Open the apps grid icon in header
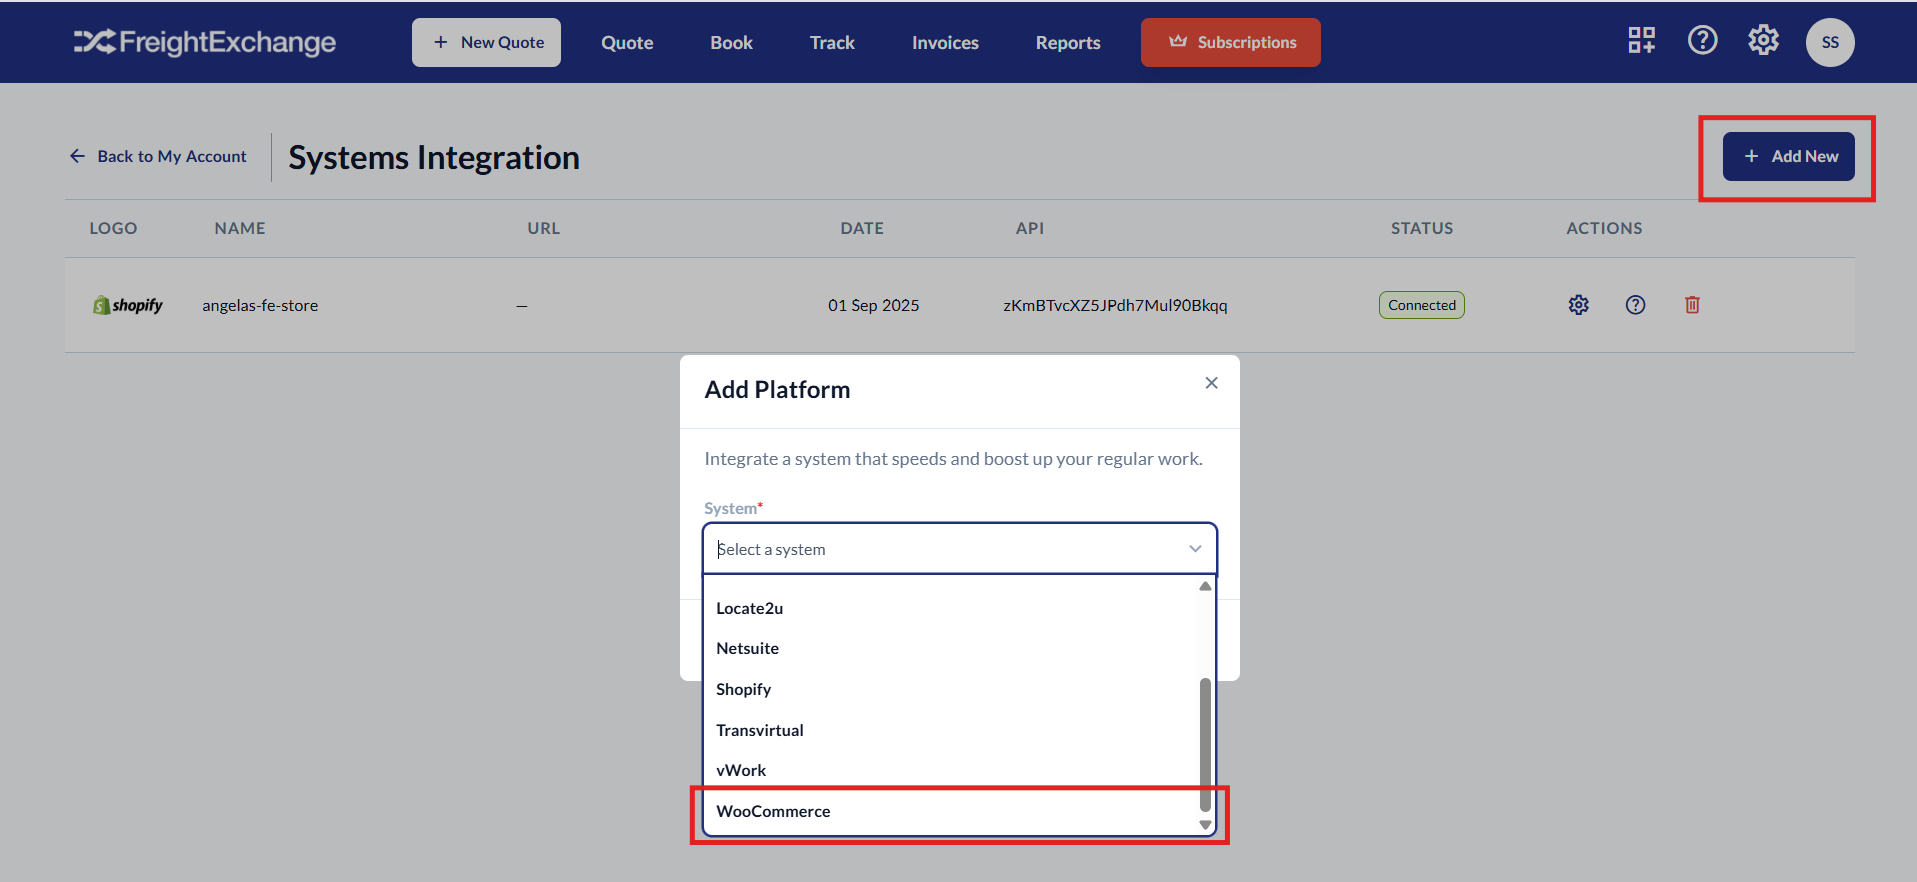Screen dimensions: 1917x882 pos(1641,40)
